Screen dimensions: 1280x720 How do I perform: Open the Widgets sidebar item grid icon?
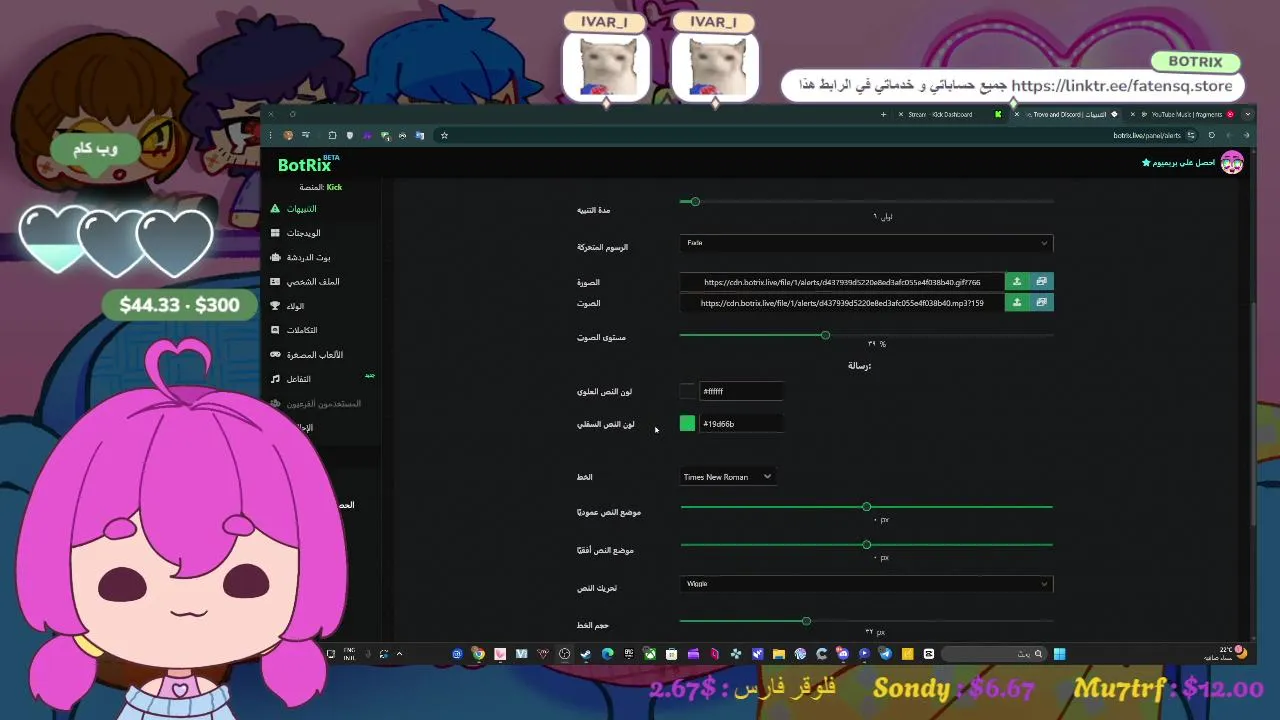[275, 233]
